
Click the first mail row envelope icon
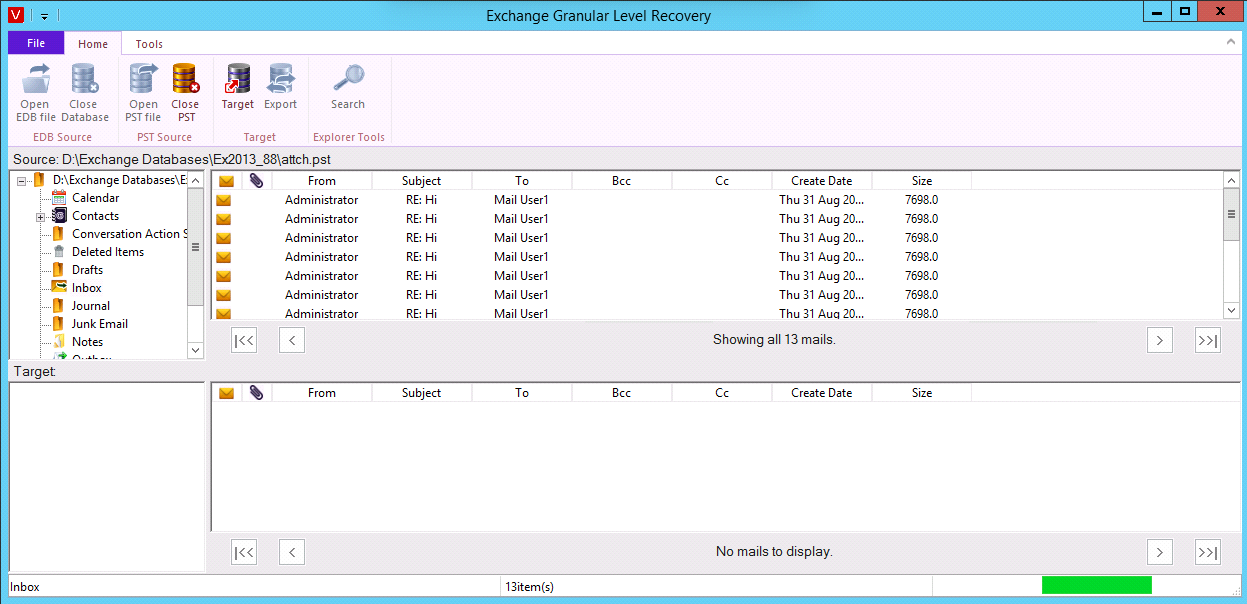[224, 200]
